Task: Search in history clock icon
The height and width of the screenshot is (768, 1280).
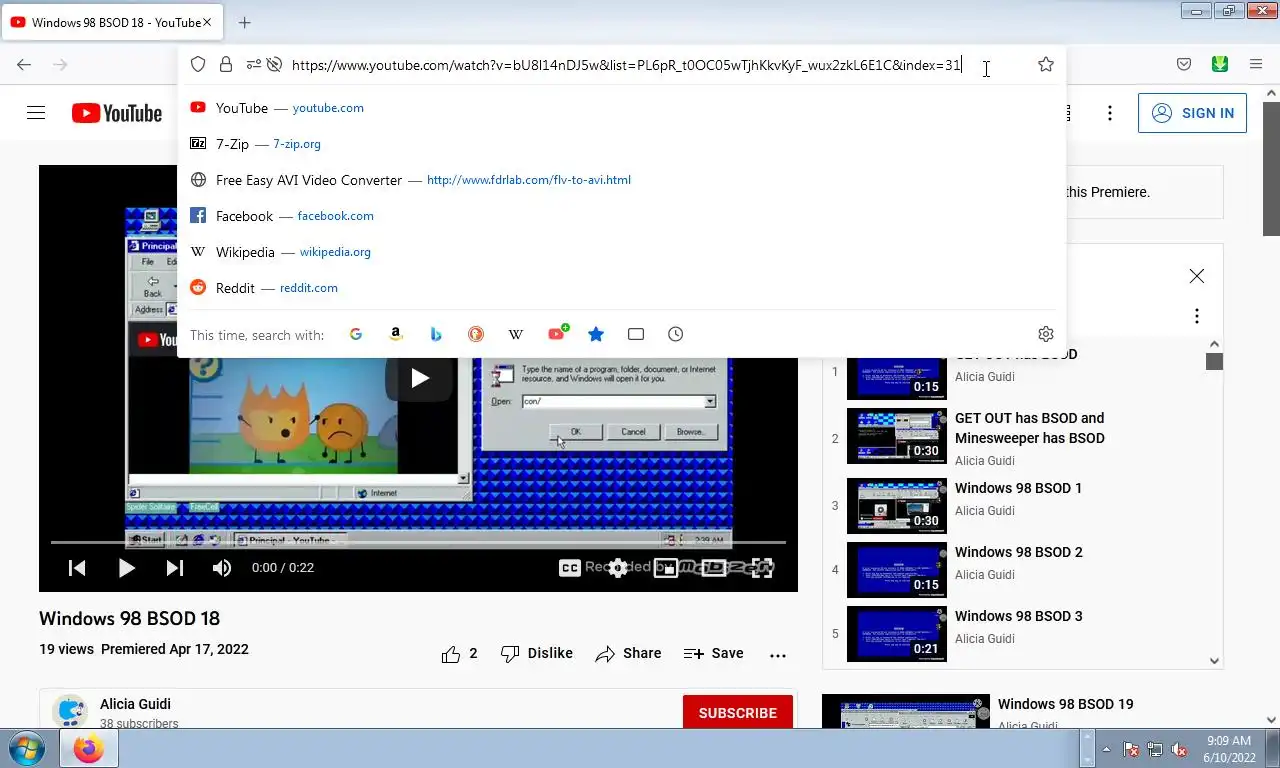Action: [x=676, y=334]
